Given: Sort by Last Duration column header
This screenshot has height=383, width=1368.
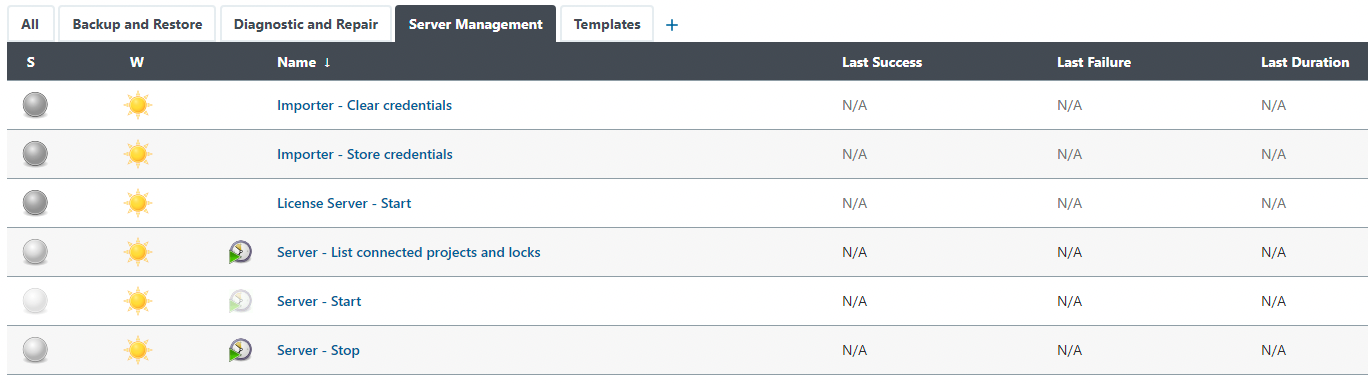Looking at the screenshot, I should [x=1305, y=62].
